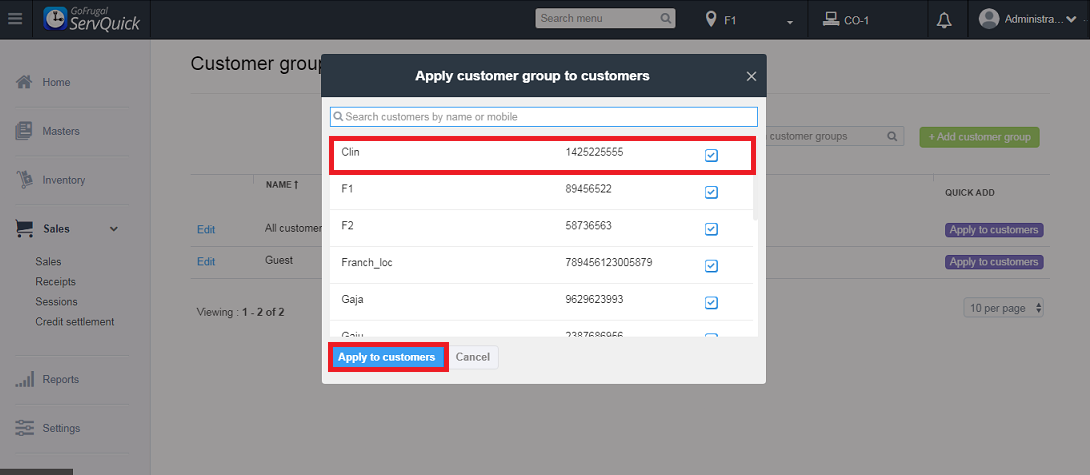
Task: Open the Reports section icon
Action: pyautogui.click(x=25, y=379)
